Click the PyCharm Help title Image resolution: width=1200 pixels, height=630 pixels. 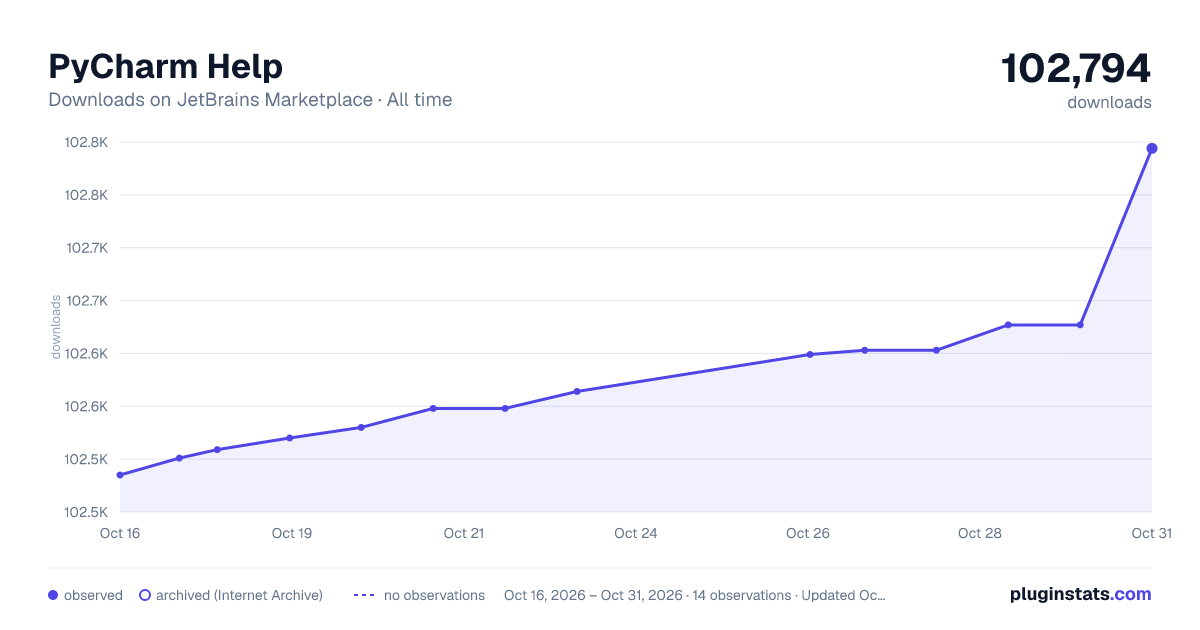(166, 66)
